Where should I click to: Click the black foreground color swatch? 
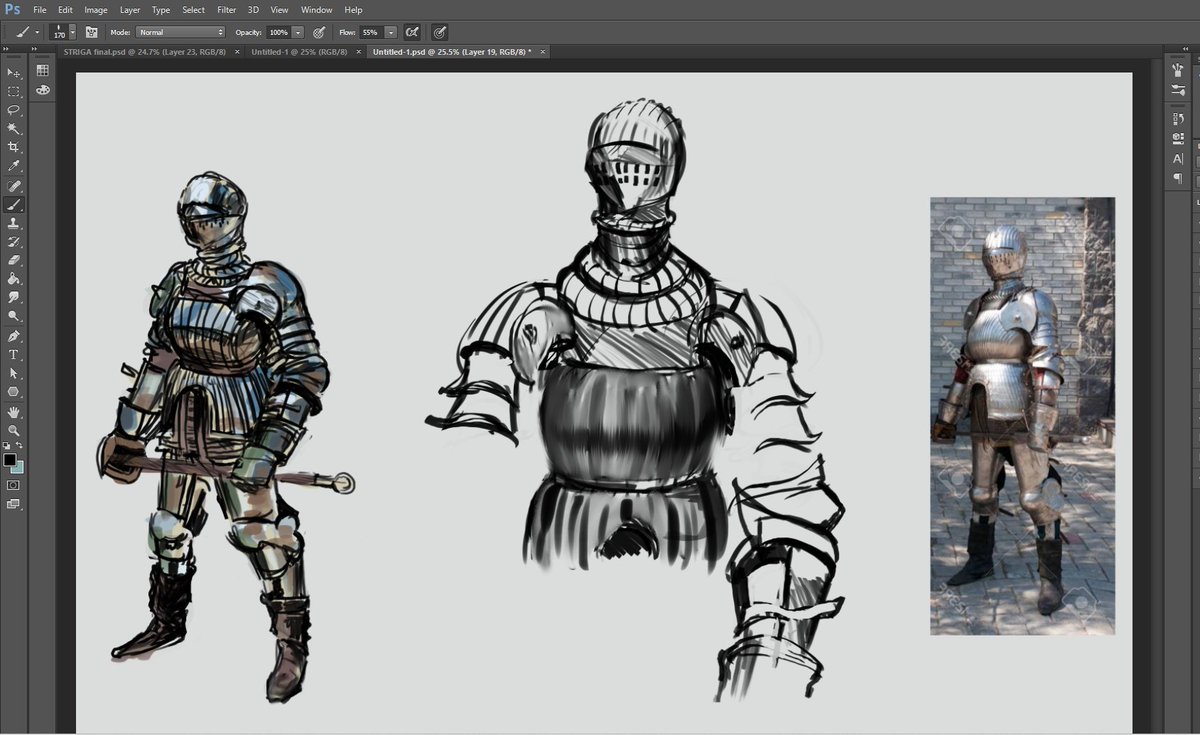click(10, 460)
